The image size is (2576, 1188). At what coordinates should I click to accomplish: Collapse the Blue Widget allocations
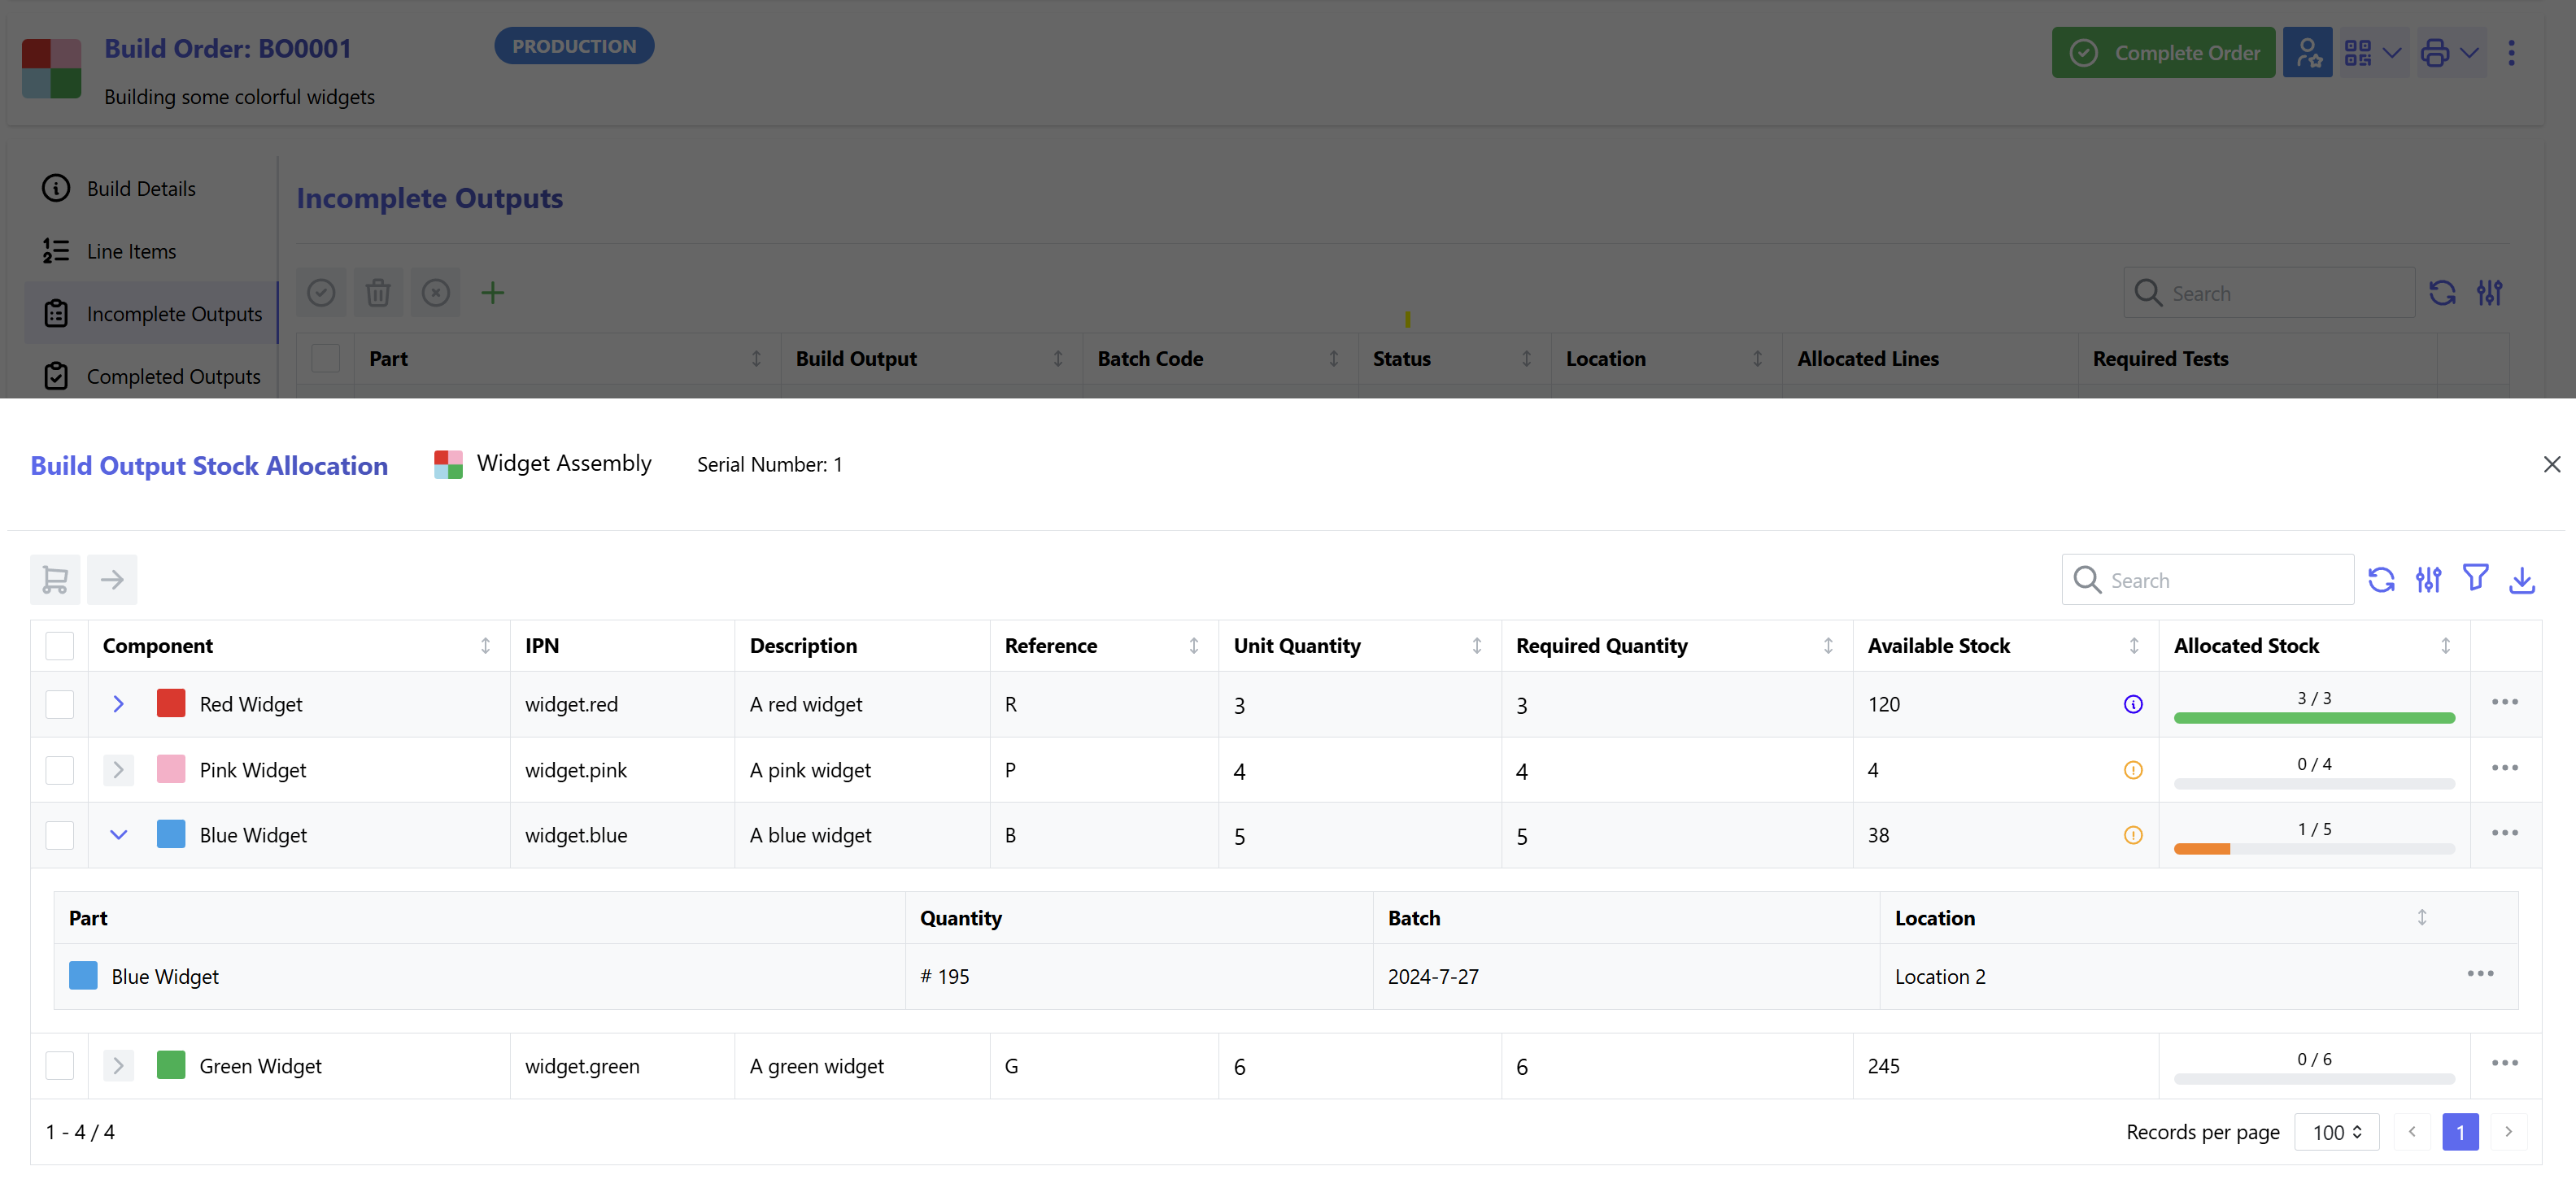pos(118,834)
